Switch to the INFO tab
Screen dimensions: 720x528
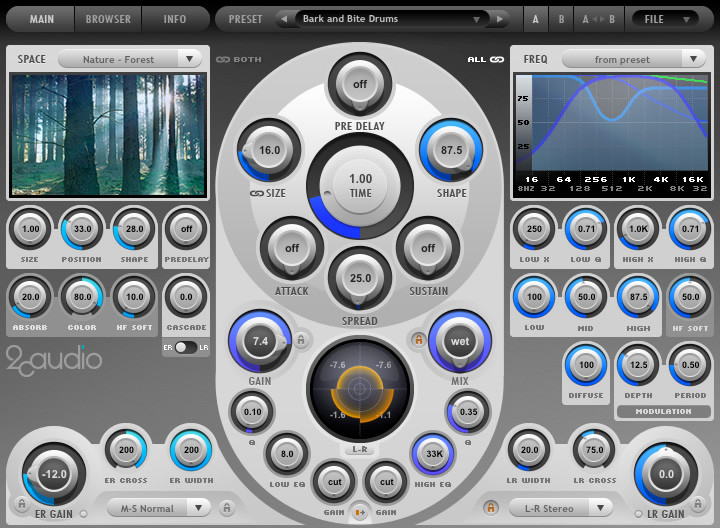(175, 19)
